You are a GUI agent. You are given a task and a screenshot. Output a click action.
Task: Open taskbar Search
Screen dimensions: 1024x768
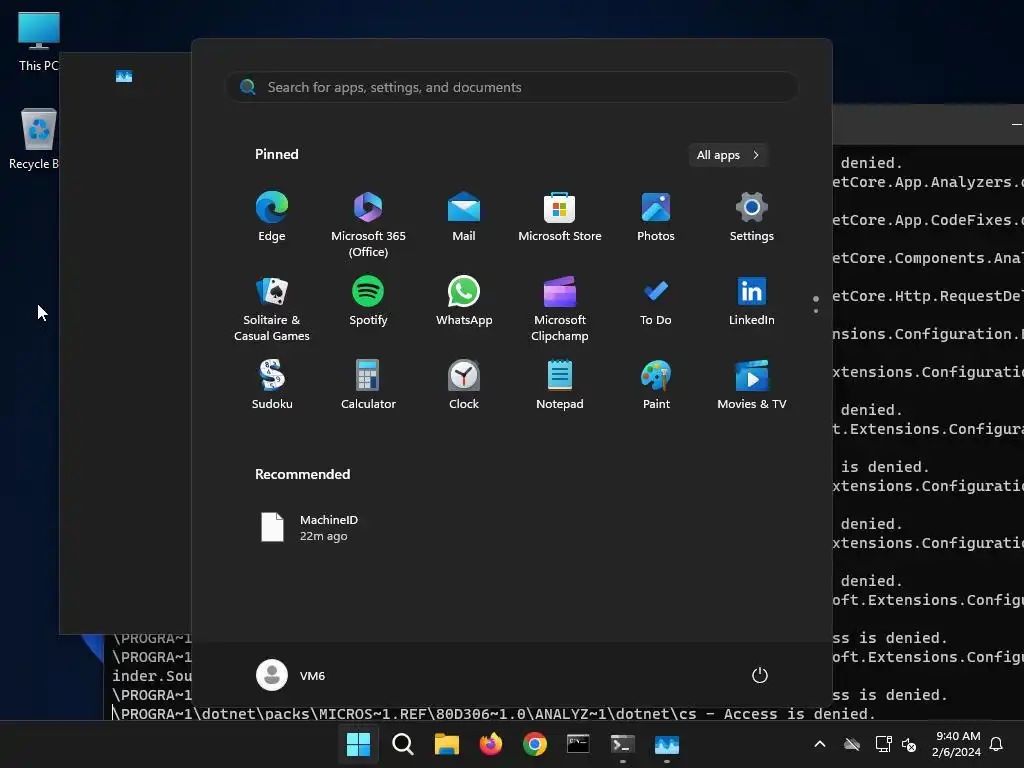tap(402, 744)
